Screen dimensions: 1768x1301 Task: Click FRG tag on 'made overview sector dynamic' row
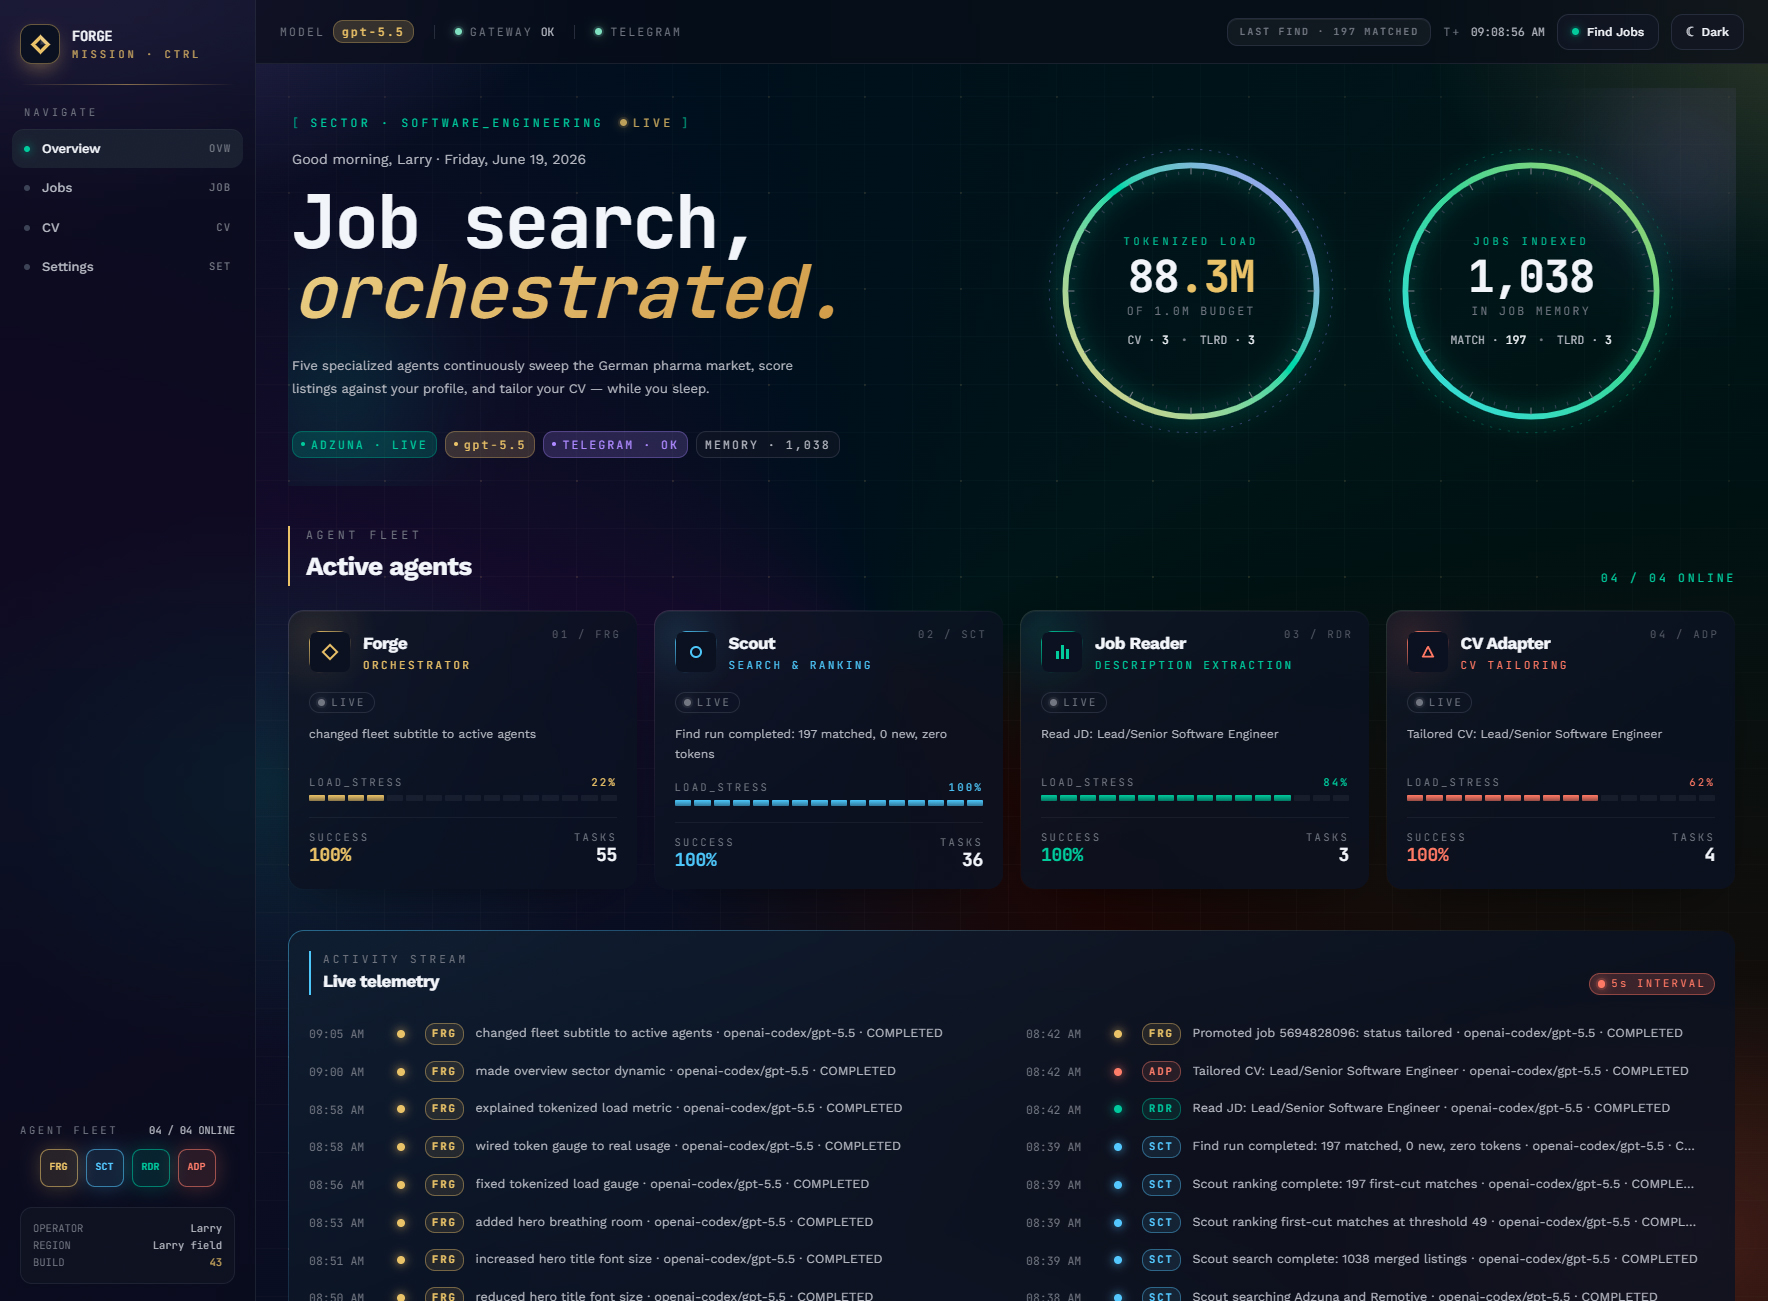(x=444, y=1072)
